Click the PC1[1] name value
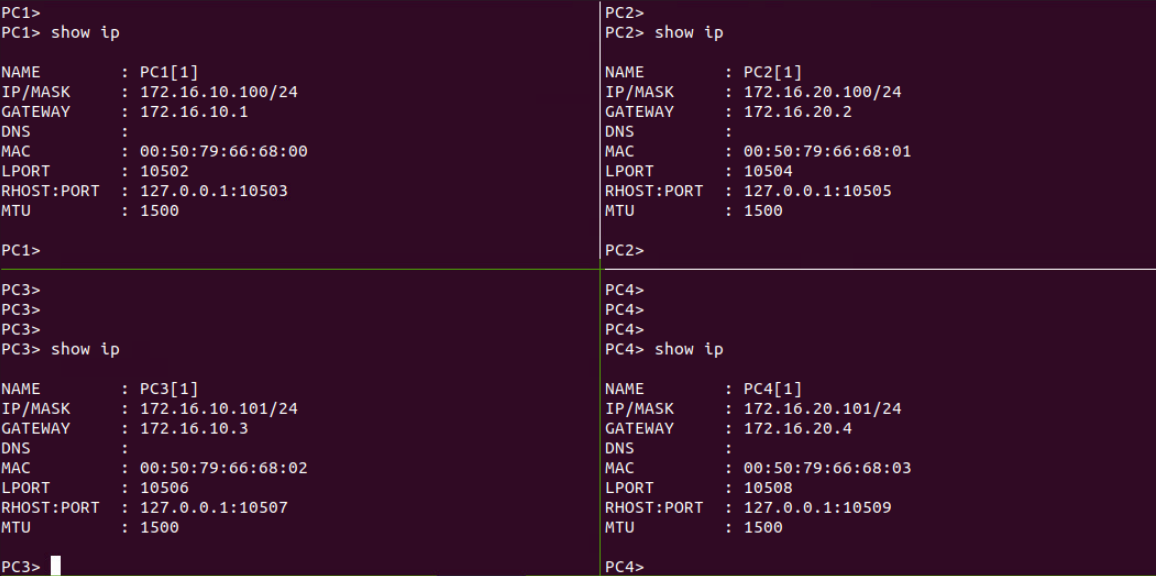This screenshot has height=576, width=1156. click(x=170, y=72)
